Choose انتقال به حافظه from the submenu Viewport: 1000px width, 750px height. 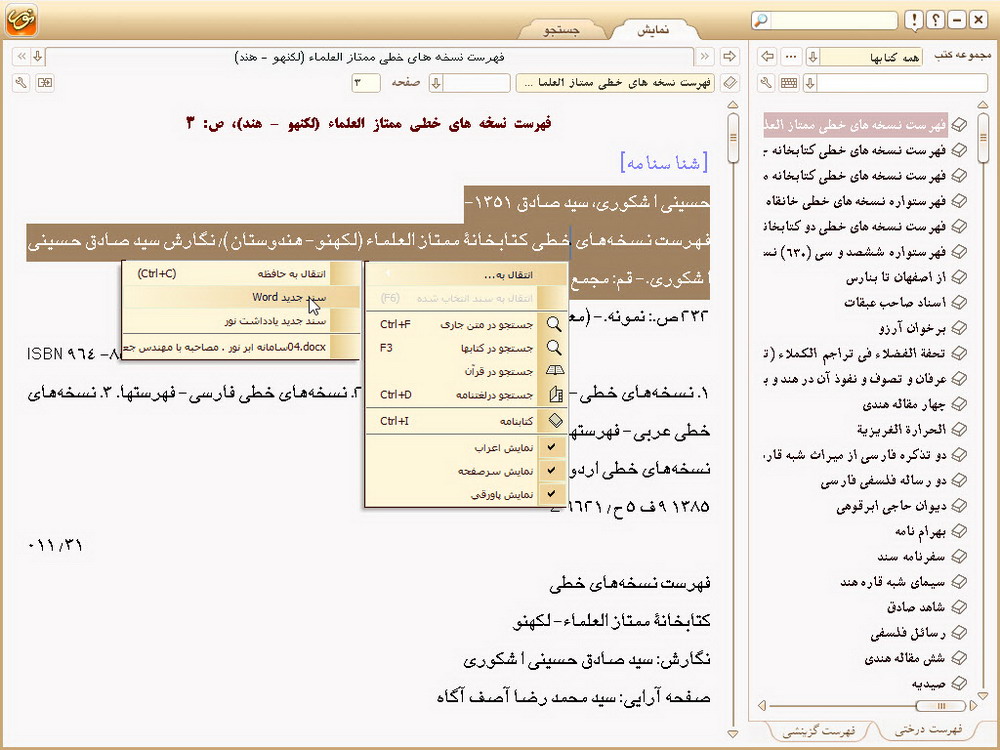[241, 274]
